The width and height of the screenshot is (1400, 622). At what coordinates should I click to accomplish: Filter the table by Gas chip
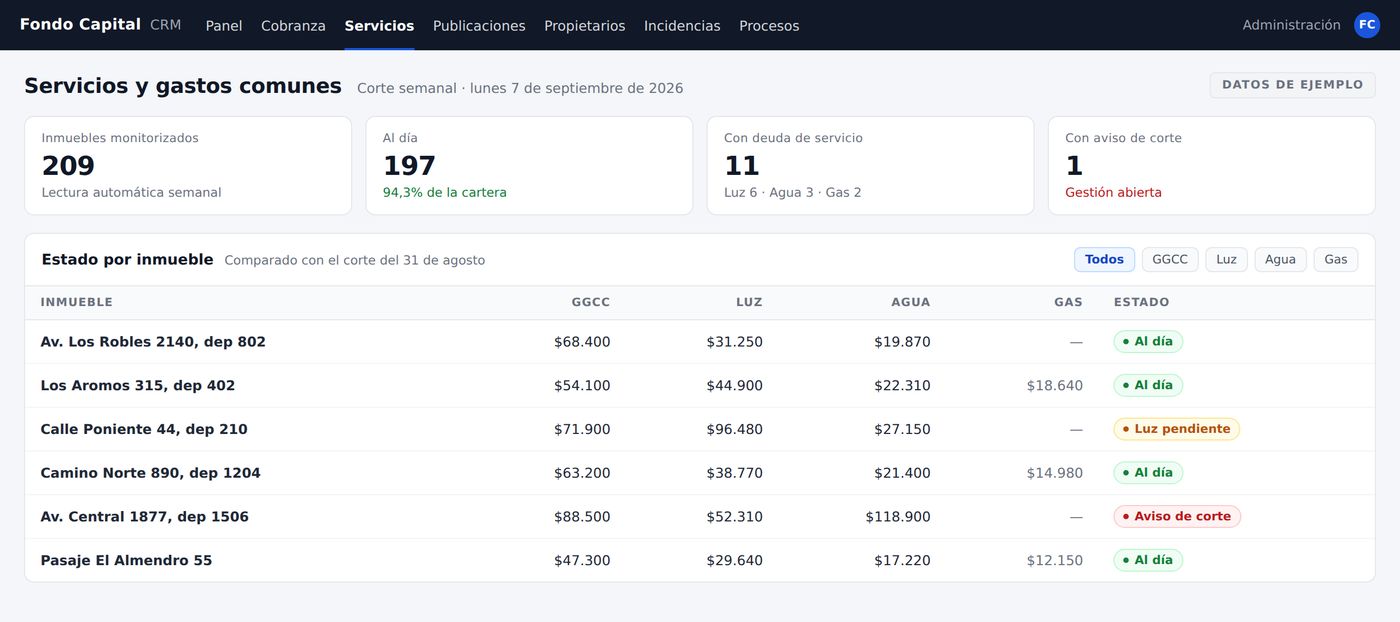click(1336, 260)
